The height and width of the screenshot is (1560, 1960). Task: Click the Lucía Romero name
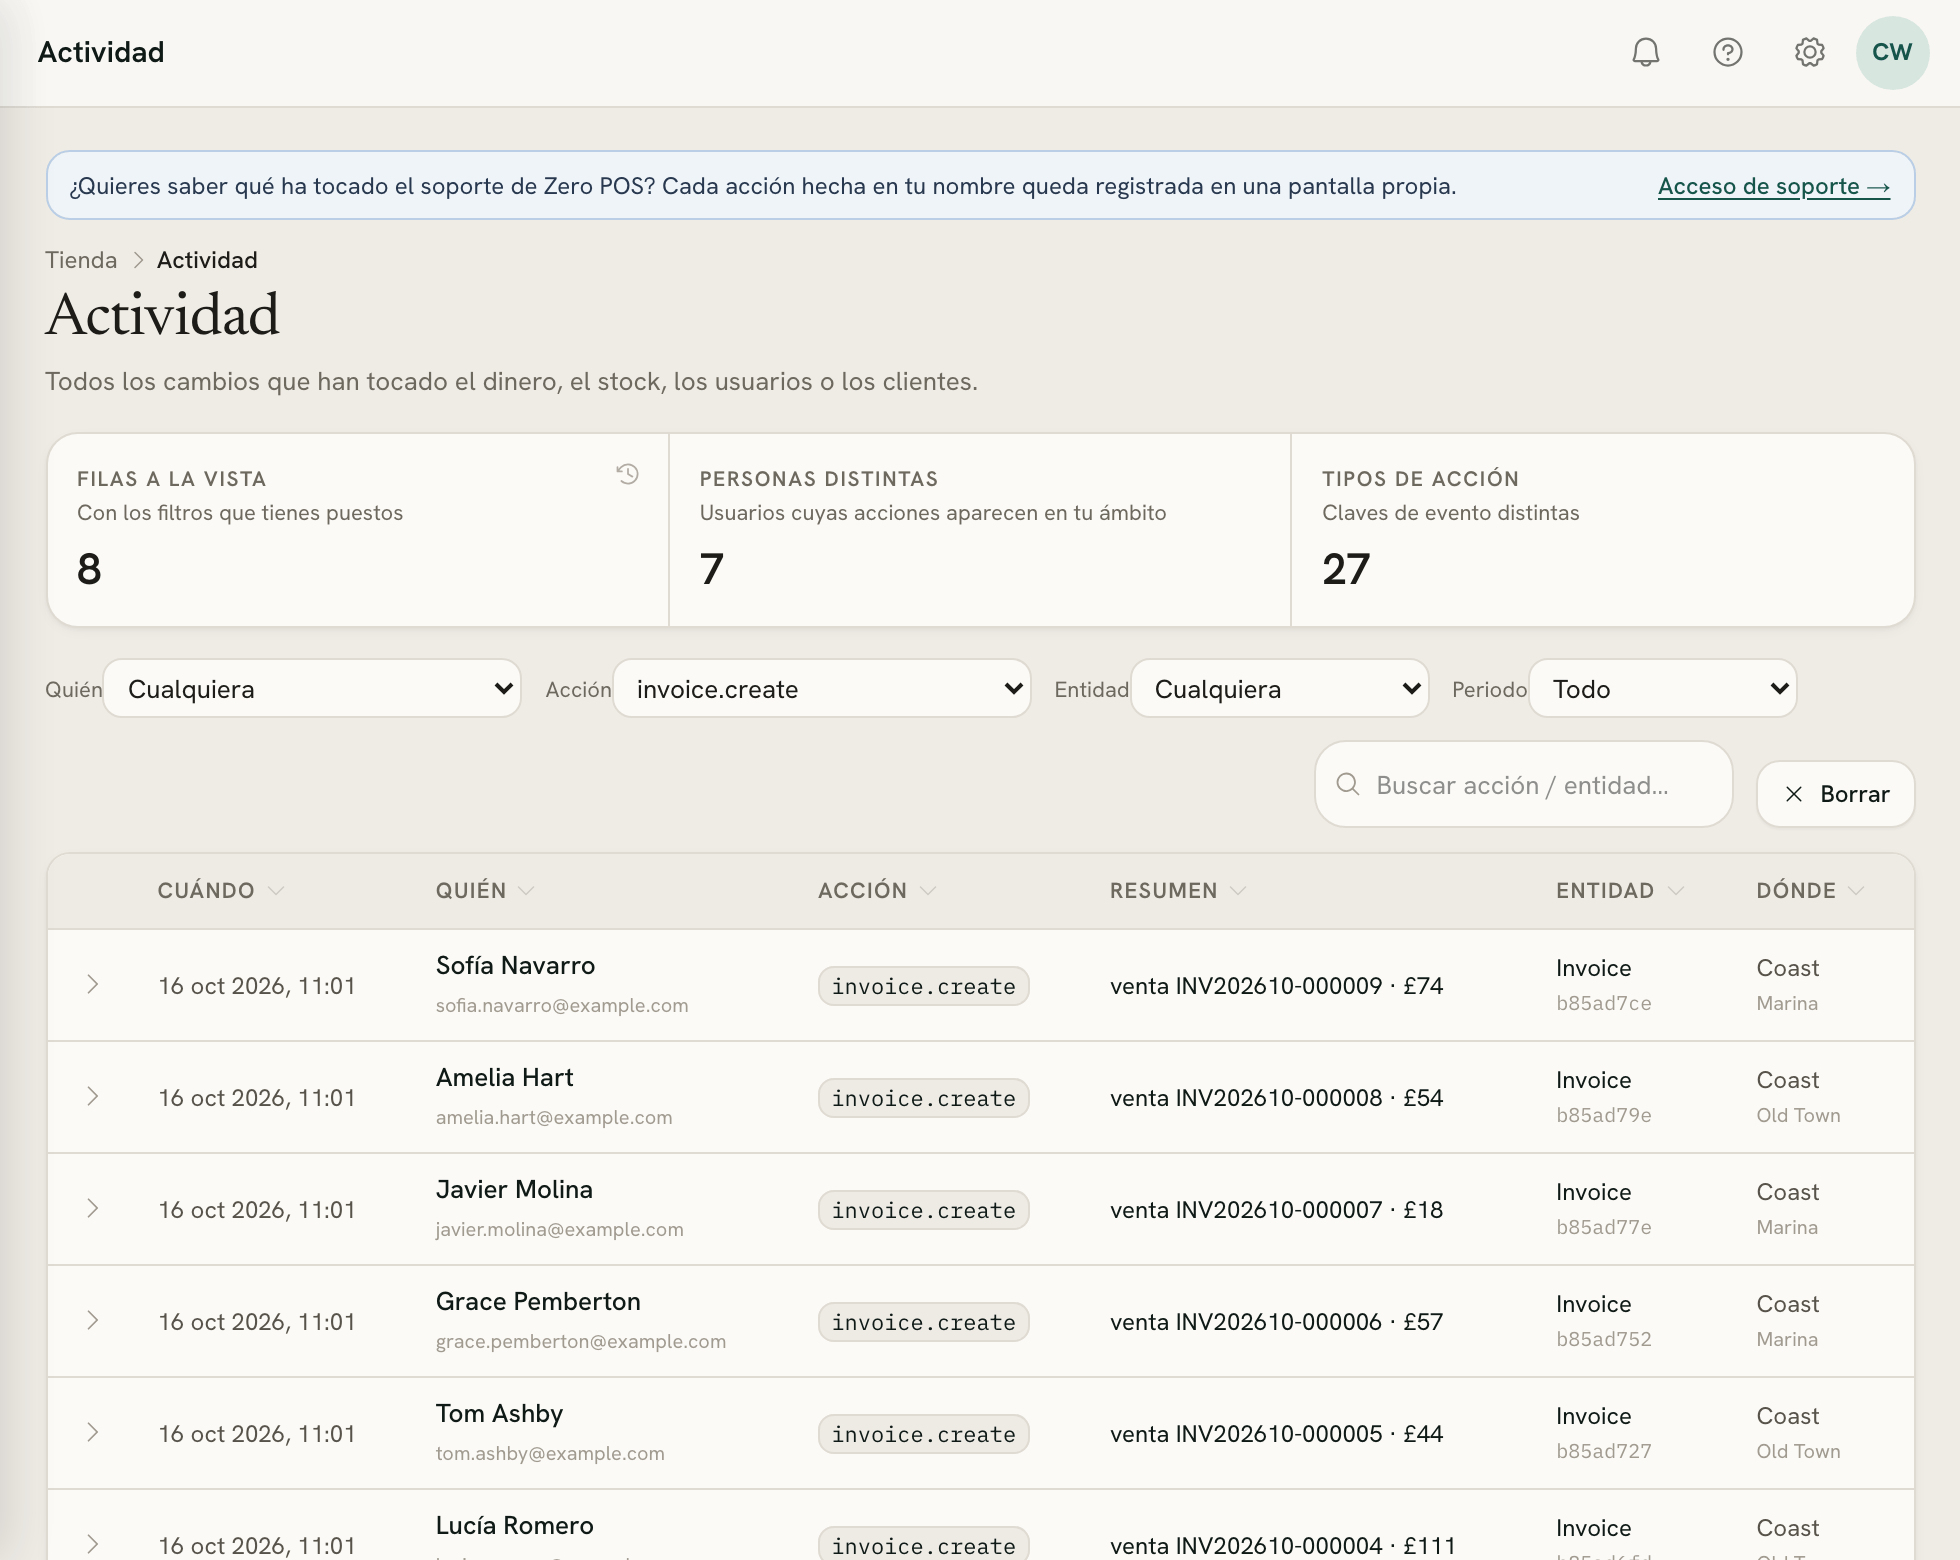(515, 1525)
